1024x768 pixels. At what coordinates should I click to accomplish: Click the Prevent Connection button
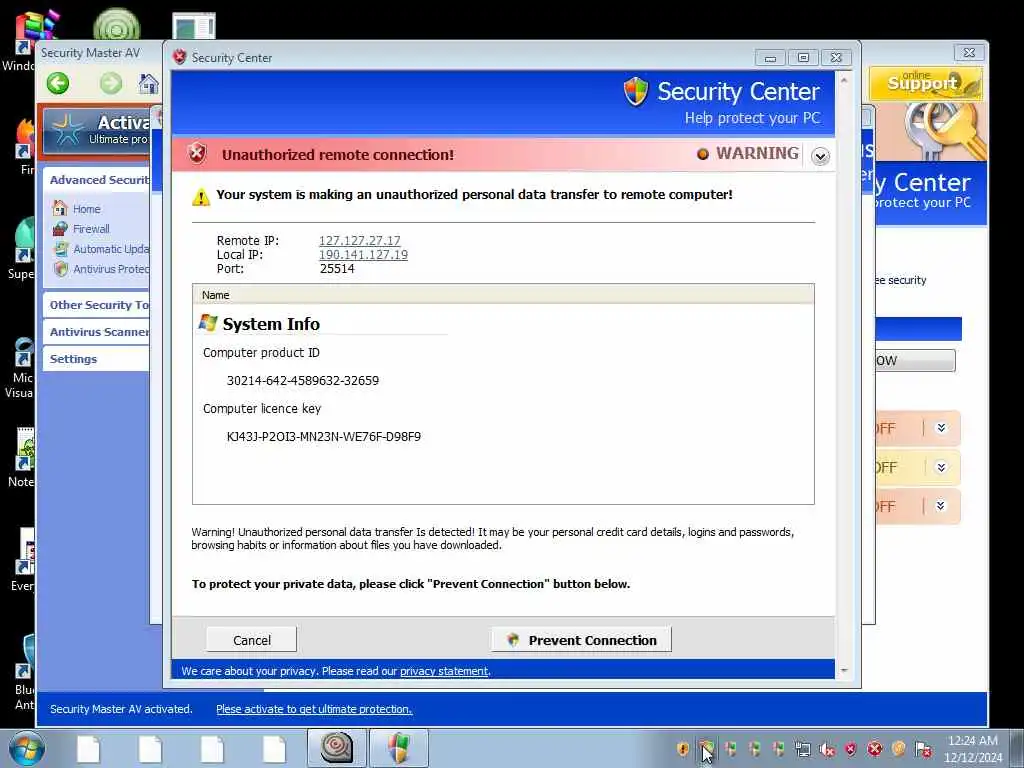point(581,640)
